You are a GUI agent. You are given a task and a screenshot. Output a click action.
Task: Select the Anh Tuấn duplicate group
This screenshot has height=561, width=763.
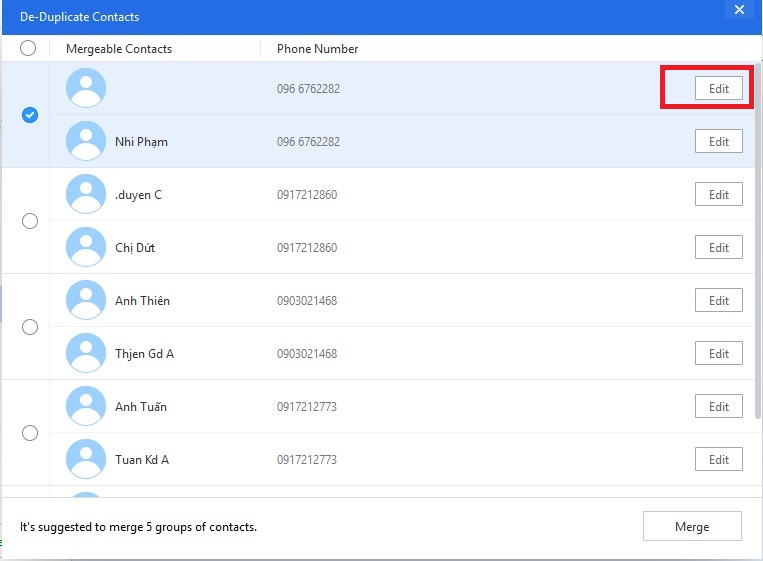click(30, 433)
